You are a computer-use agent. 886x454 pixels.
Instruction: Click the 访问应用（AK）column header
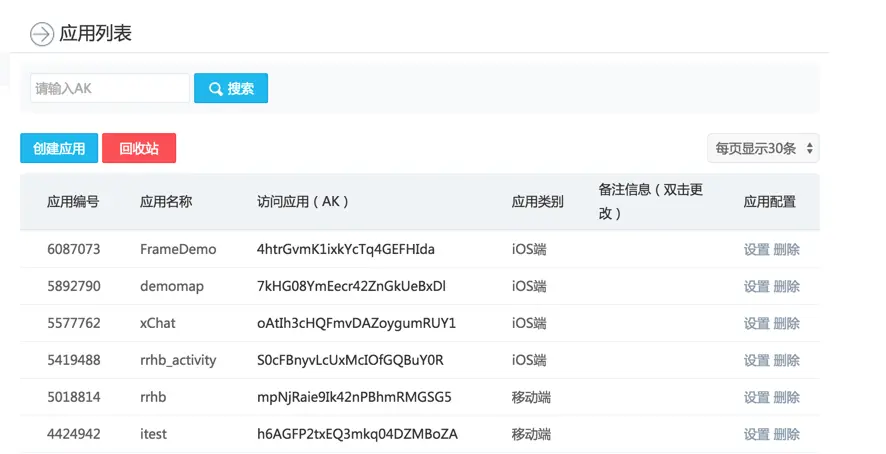[x=303, y=201]
